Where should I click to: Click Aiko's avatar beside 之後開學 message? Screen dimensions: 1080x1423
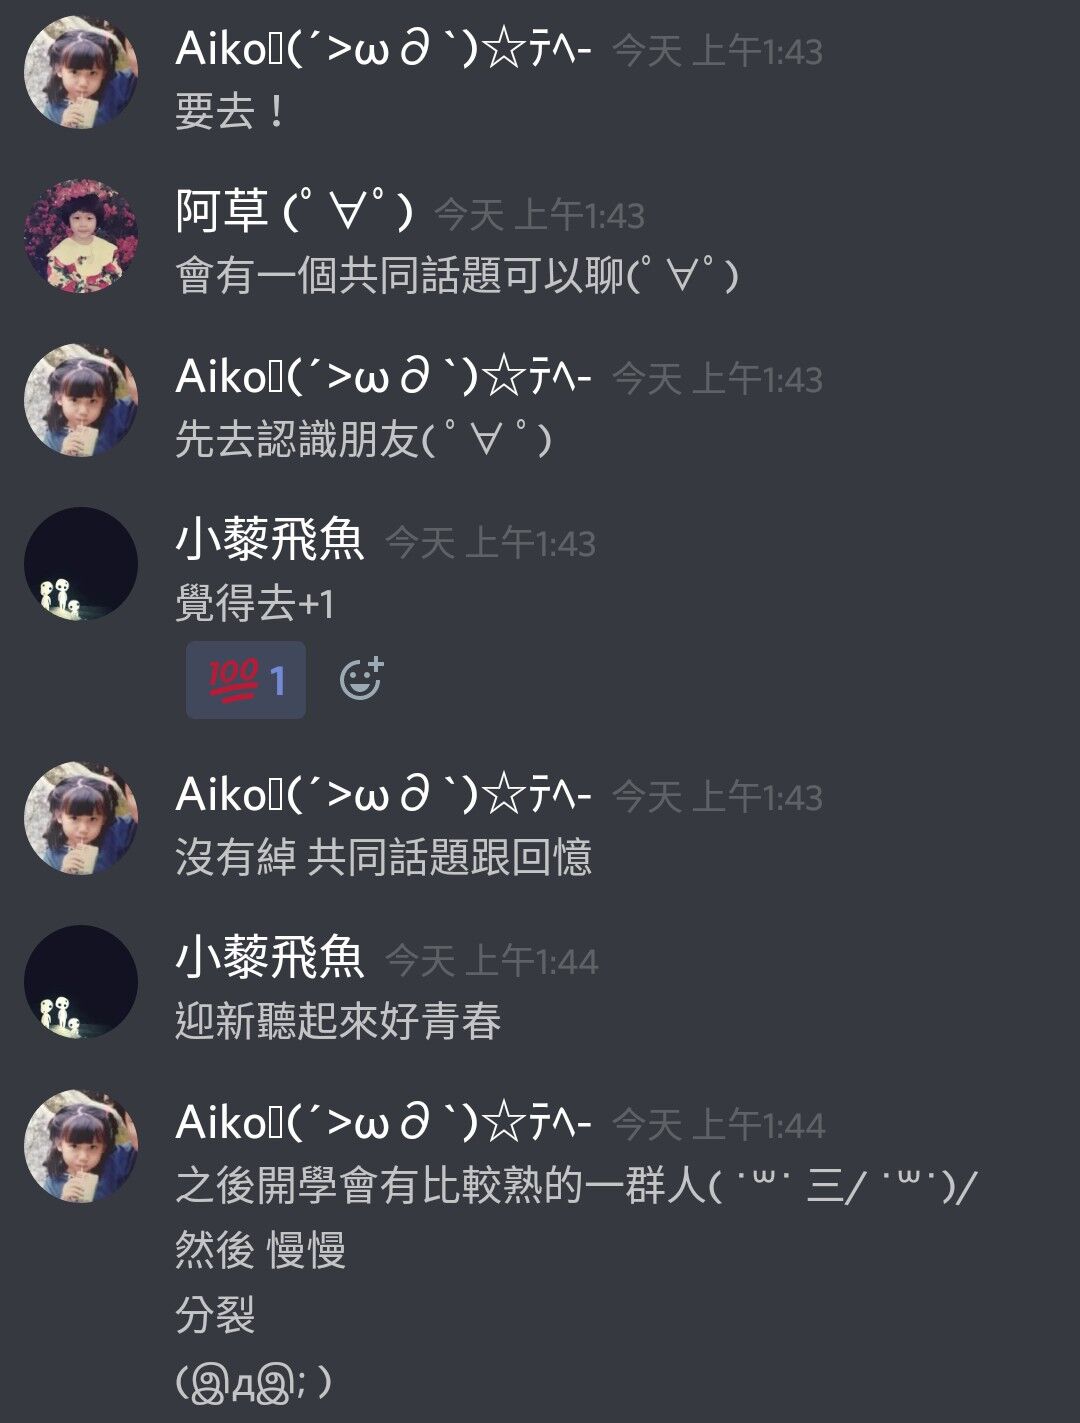[x=81, y=1146]
